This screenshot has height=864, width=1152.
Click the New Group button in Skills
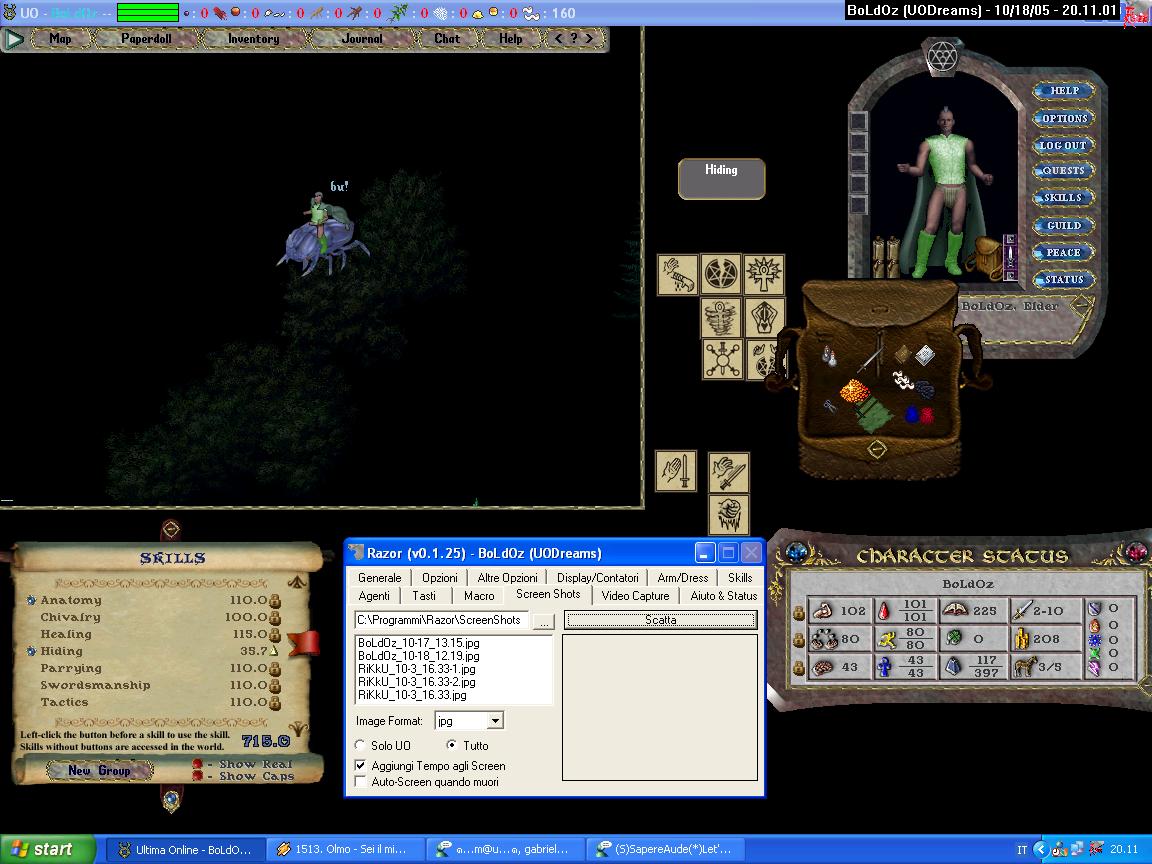click(99, 771)
